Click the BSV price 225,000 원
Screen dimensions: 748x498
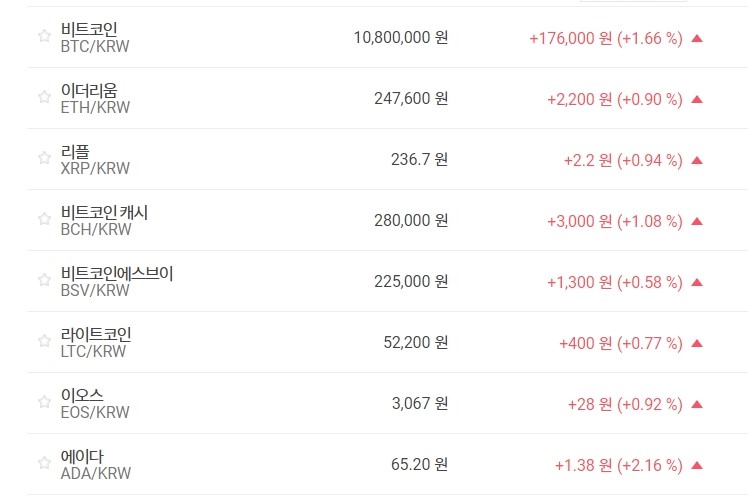pyautogui.click(x=412, y=282)
